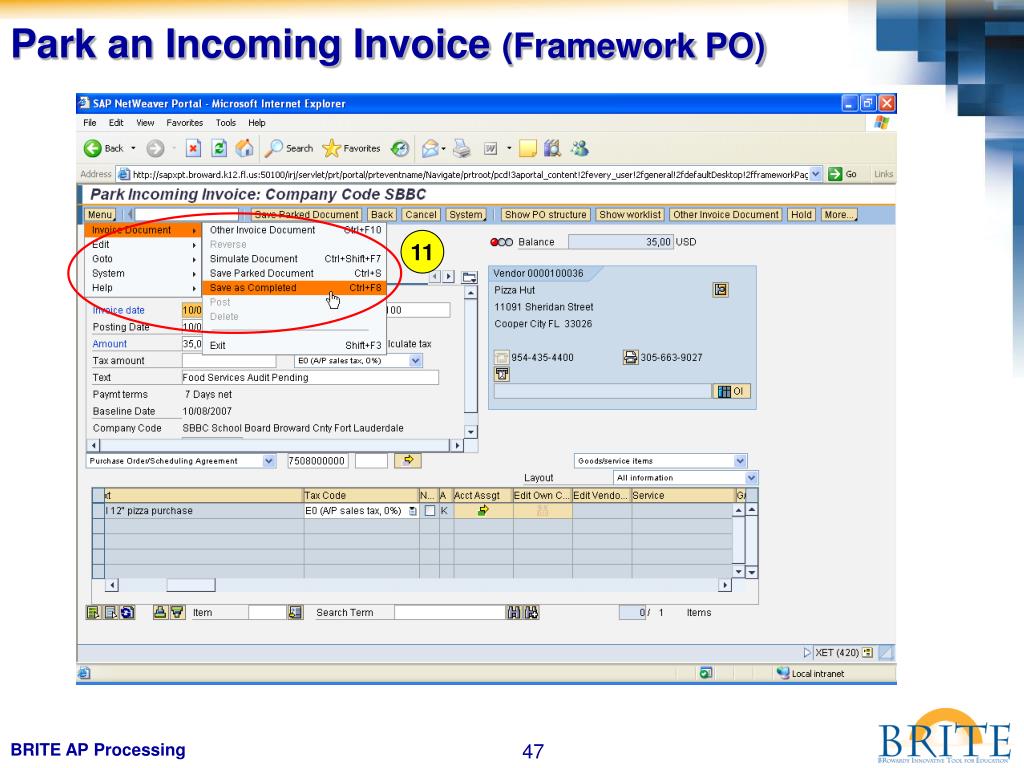Click the browser Refresh icon
This screenshot has width=1024, height=768.
[x=219, y=149]
